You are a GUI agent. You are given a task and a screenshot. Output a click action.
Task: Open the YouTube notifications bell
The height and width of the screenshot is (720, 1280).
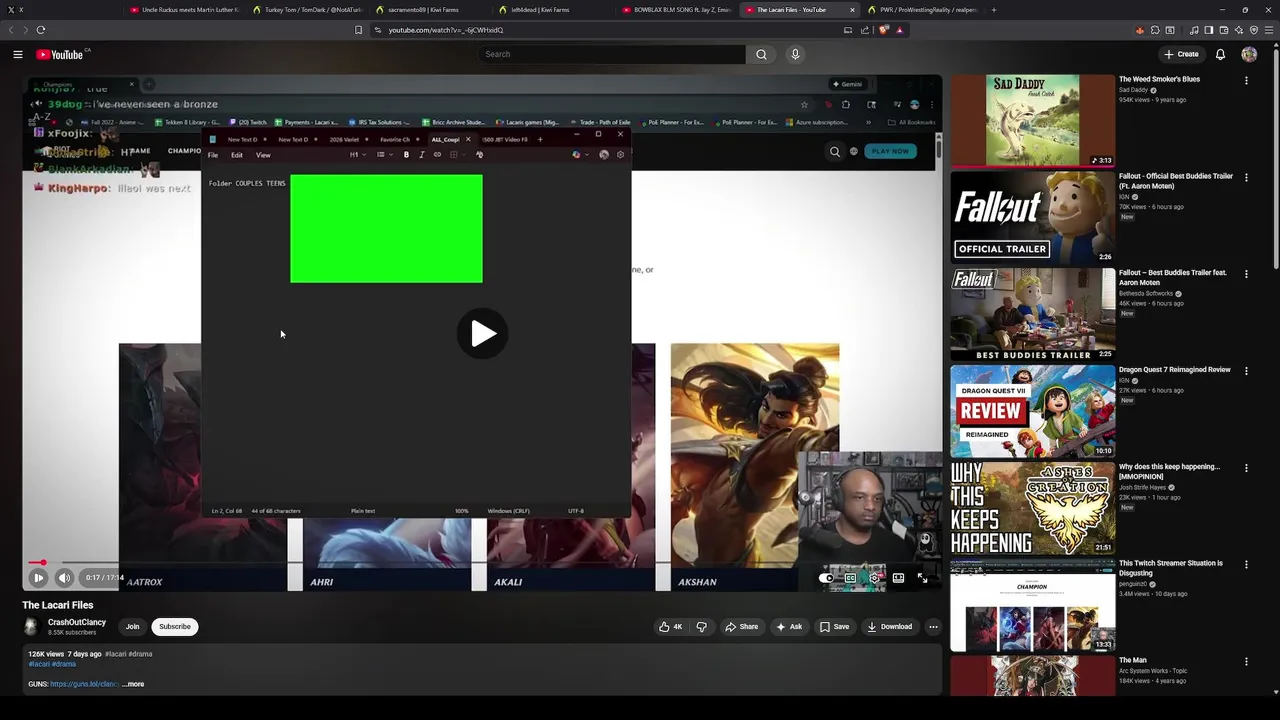point(1220,54)
